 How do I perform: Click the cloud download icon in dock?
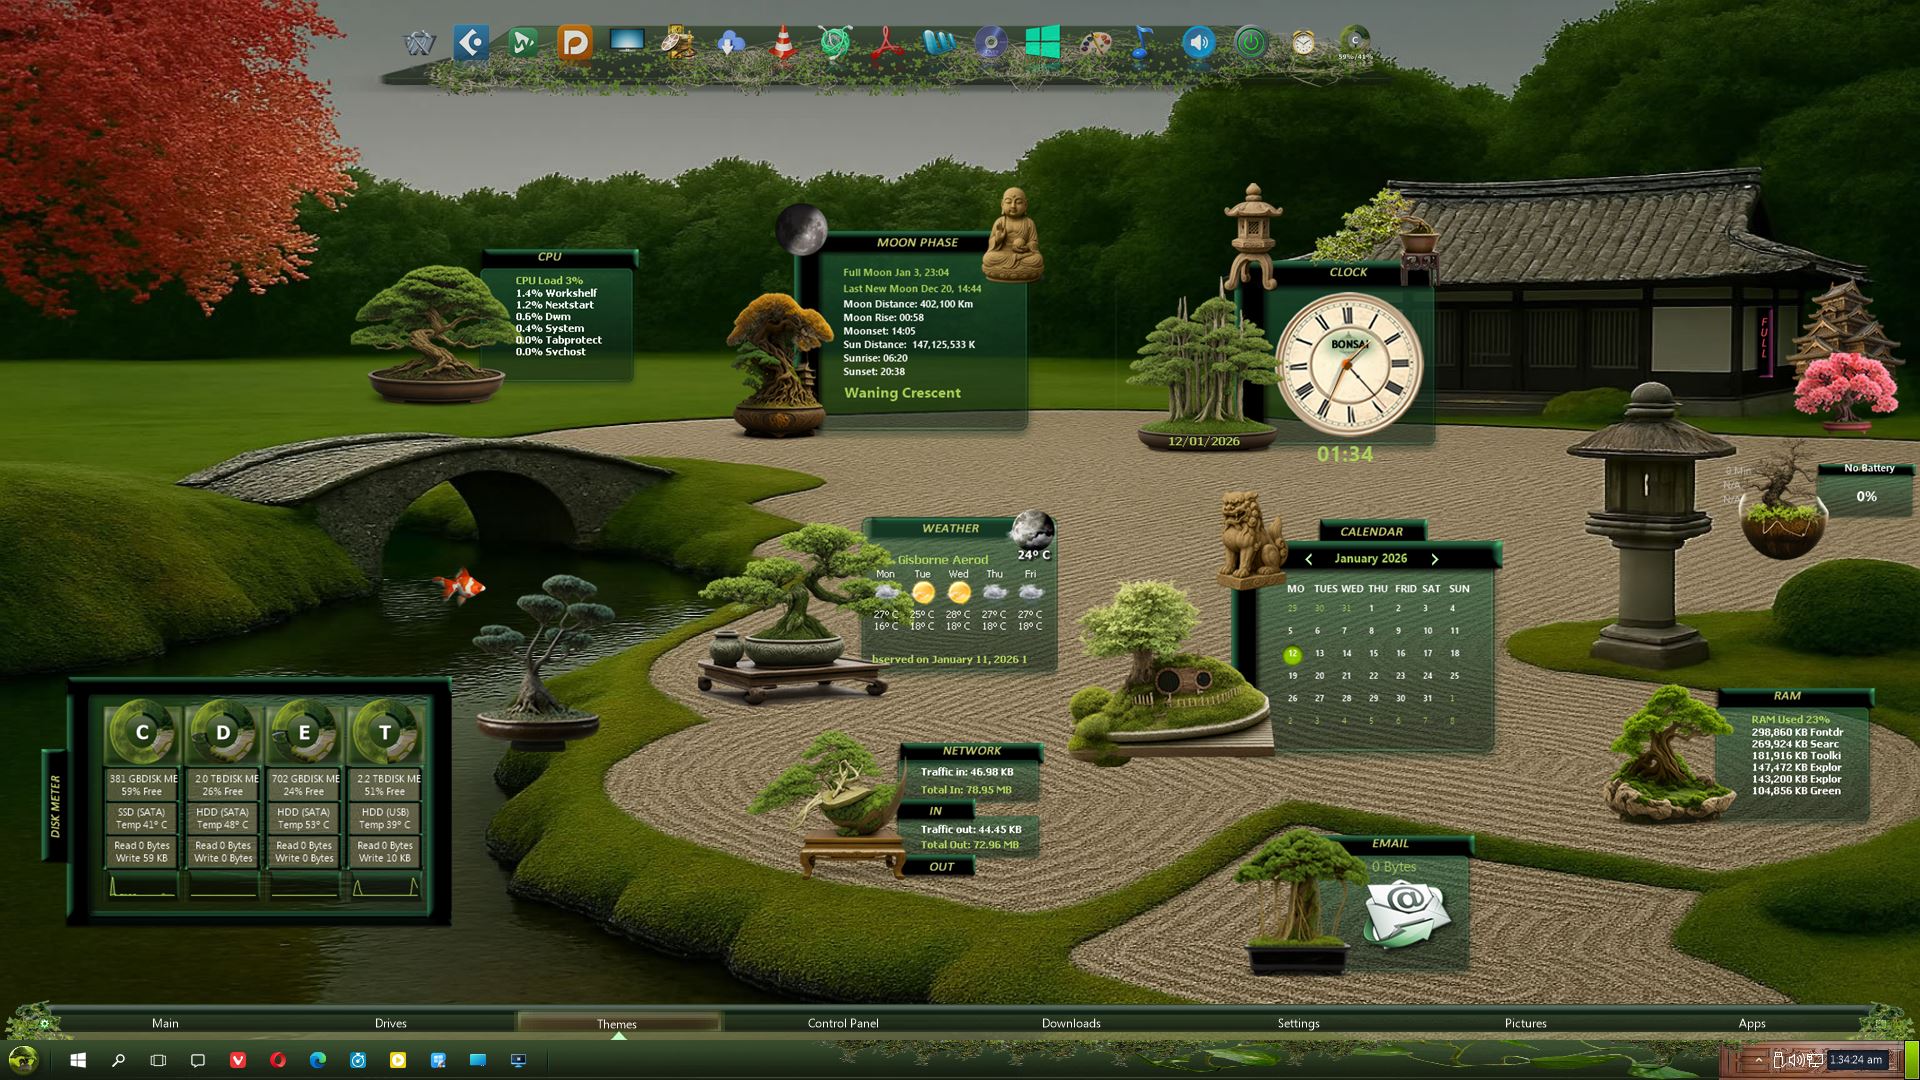[731, 43]
